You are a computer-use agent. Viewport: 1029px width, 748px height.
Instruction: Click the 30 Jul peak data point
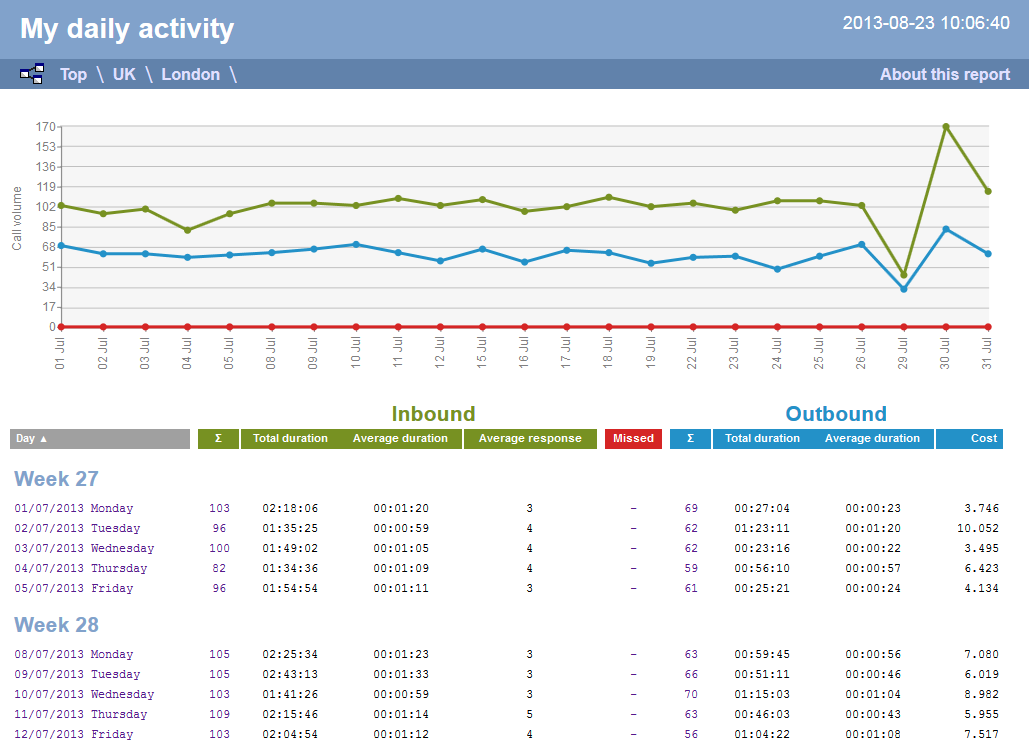(x=945, y=126)
